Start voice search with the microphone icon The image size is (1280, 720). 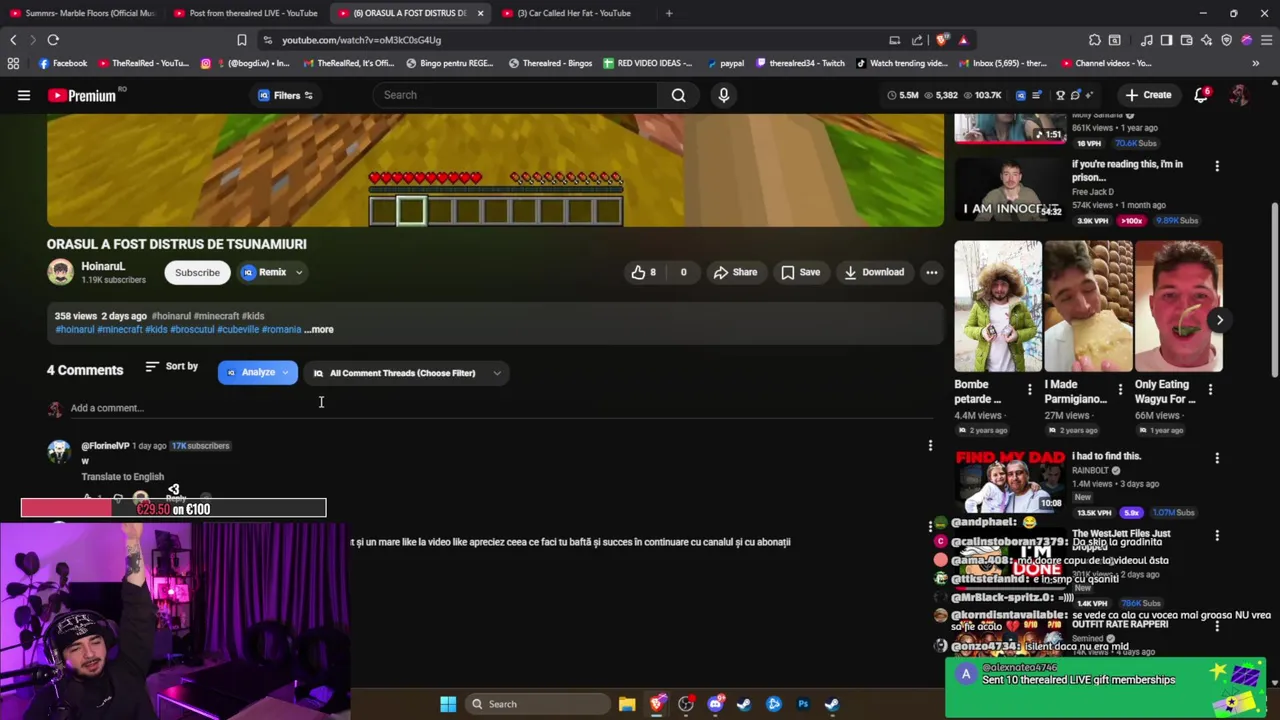pyautogui.click(x=724, y=95)
